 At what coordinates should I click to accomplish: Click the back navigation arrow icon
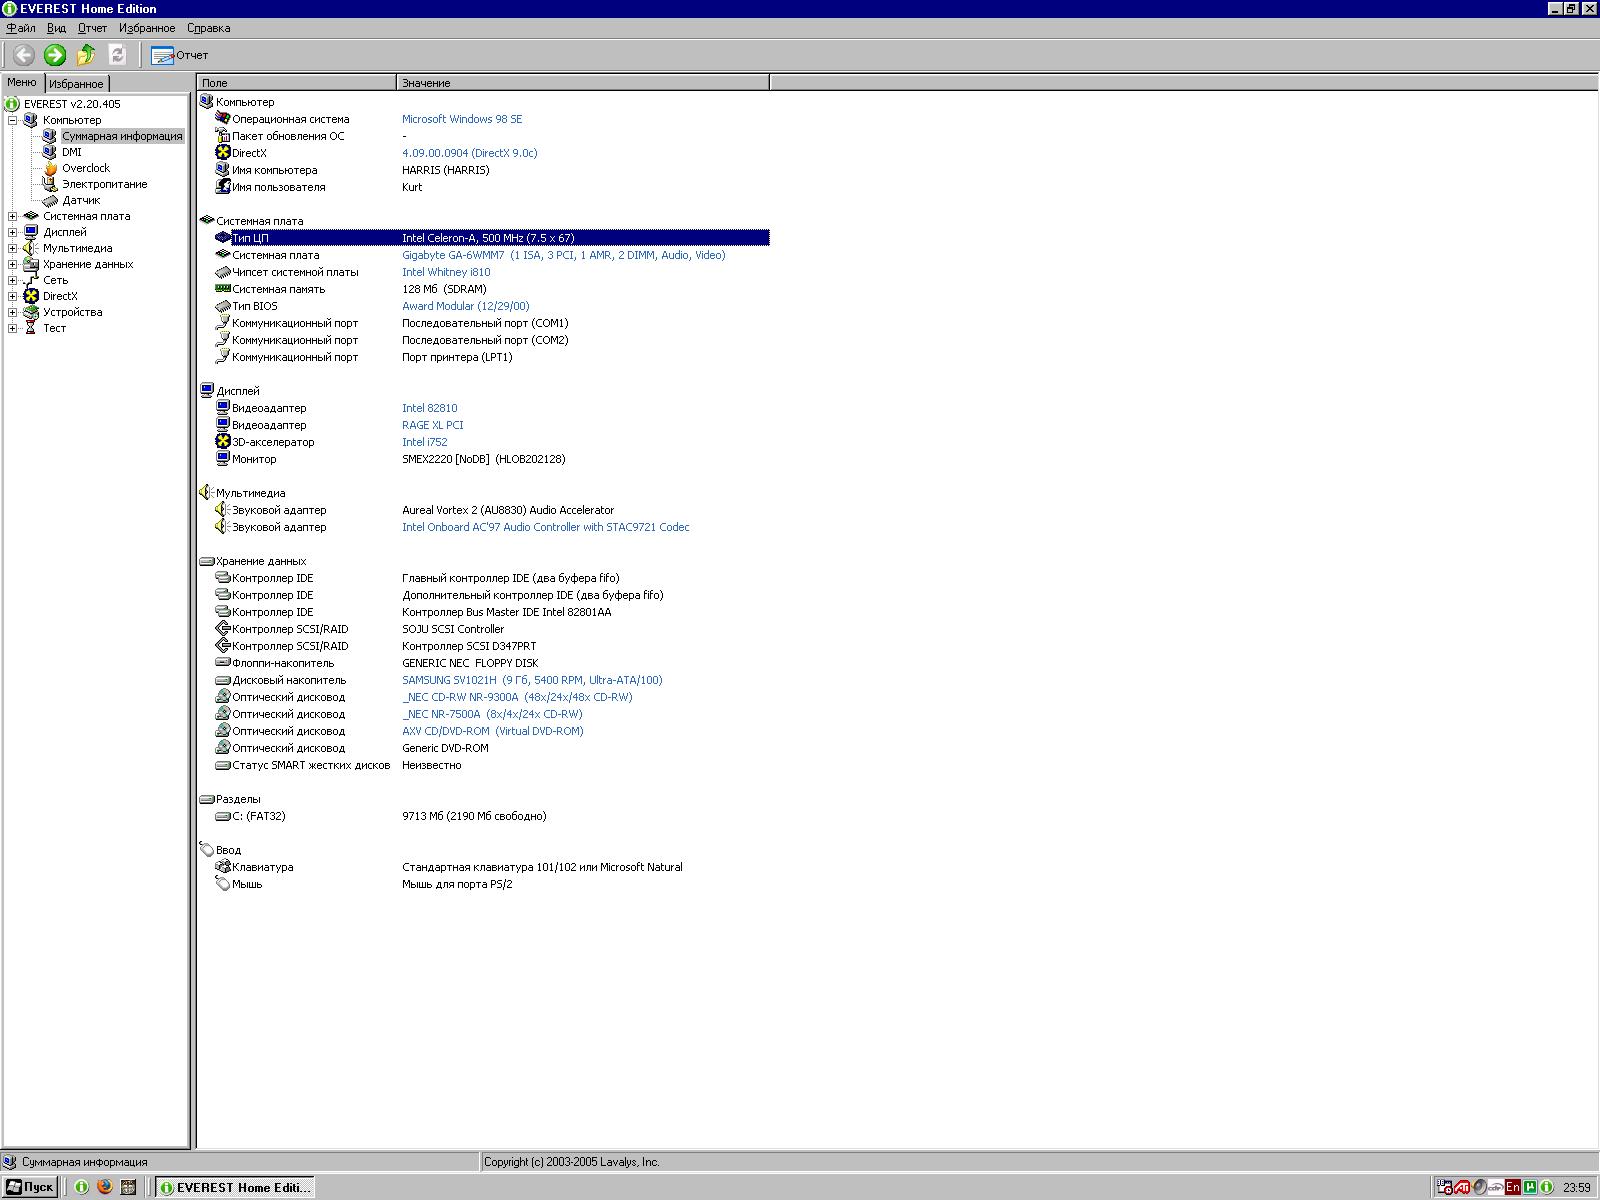click(x=22, y=55)
